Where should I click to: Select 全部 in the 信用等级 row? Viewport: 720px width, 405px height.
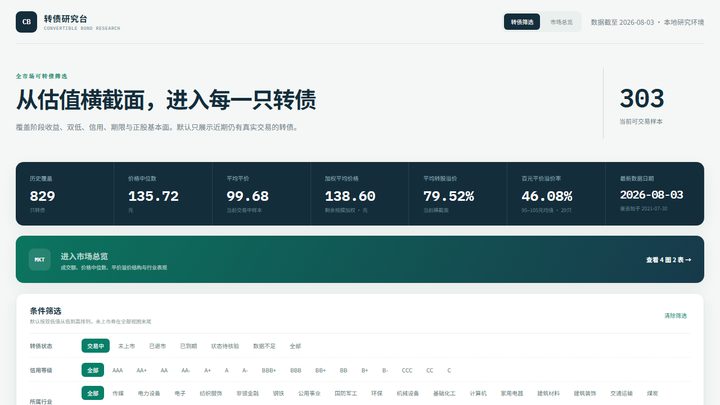[93, 370]
